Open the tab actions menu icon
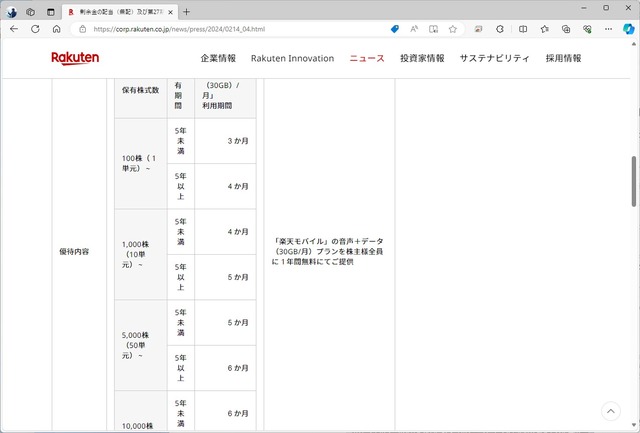This screenshot has height=433, width=640. tap(51, 12)
